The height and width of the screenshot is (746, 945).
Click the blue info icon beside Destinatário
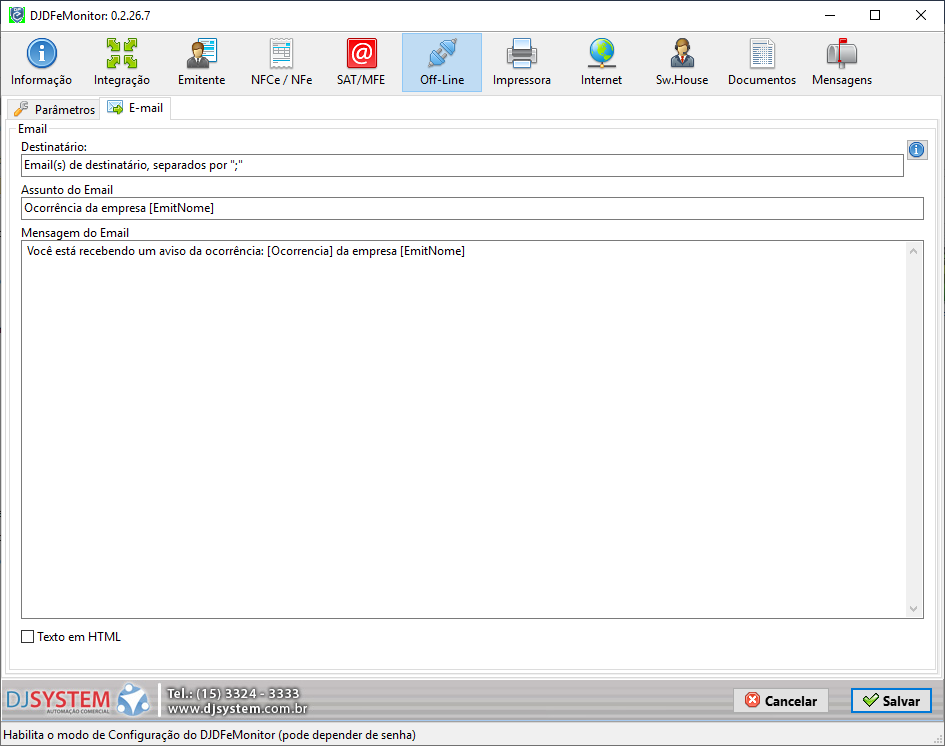tap(916, 150)
